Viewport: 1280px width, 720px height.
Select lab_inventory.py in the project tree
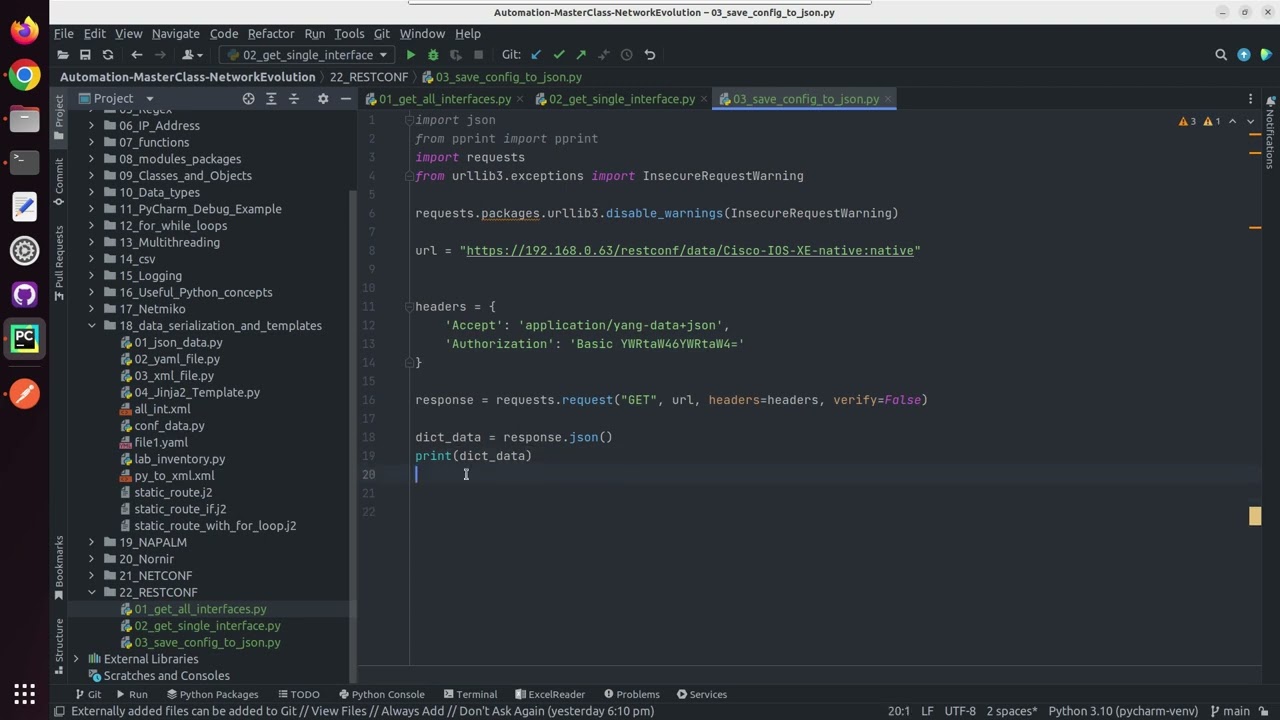click(179, 459)
